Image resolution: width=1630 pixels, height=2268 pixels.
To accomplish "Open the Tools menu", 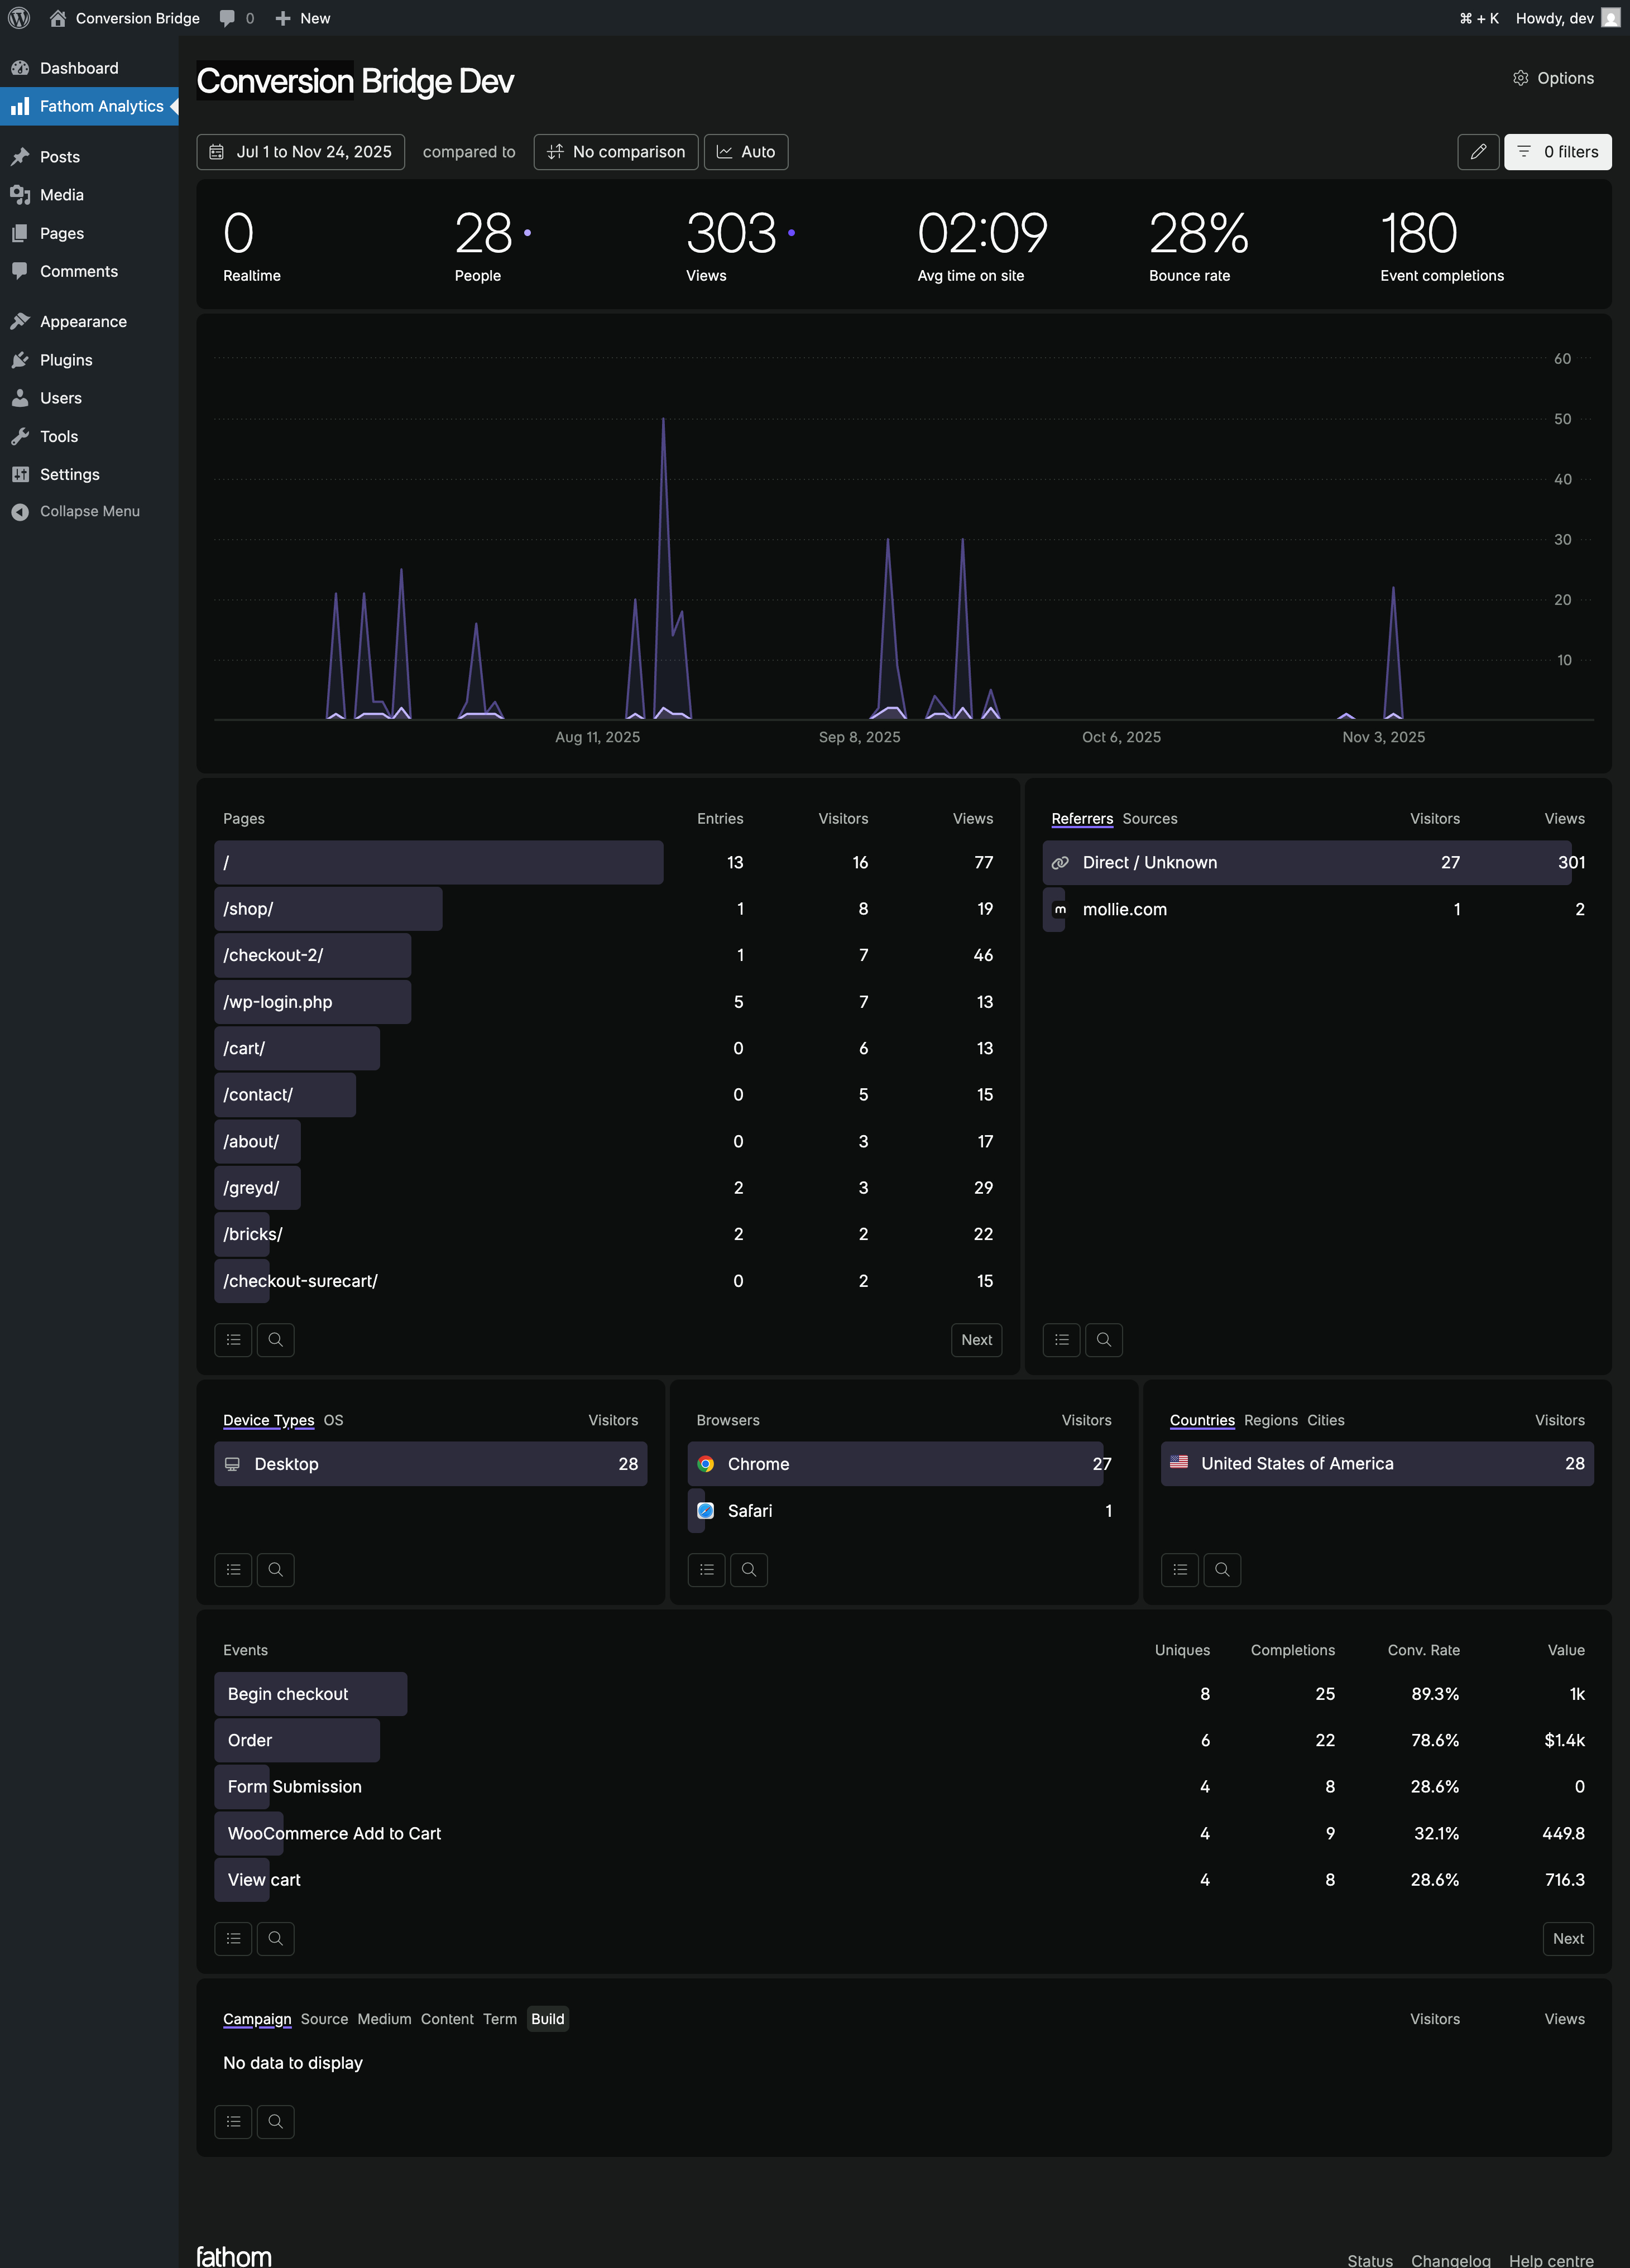I will (89, 436).
